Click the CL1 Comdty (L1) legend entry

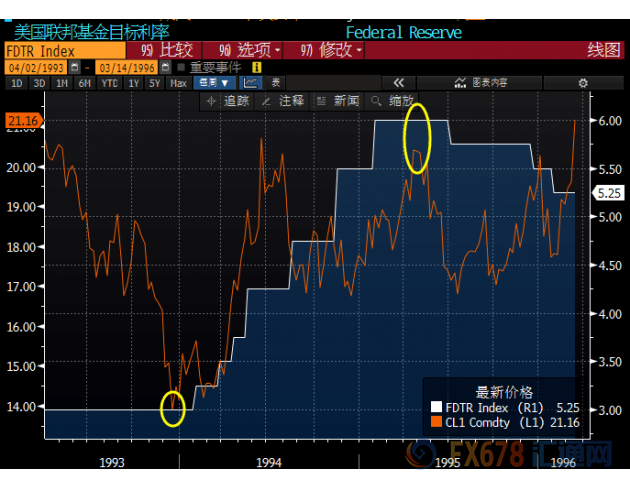point(505,423)
